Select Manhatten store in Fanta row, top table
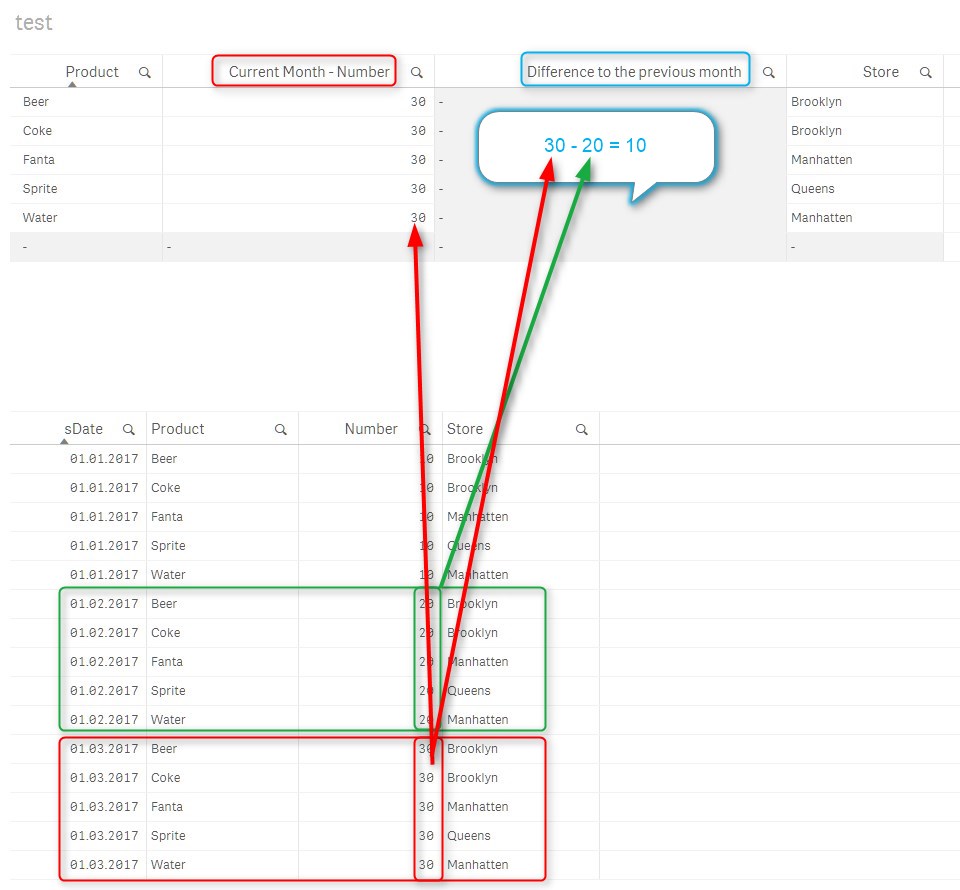 tap(821, 160)
